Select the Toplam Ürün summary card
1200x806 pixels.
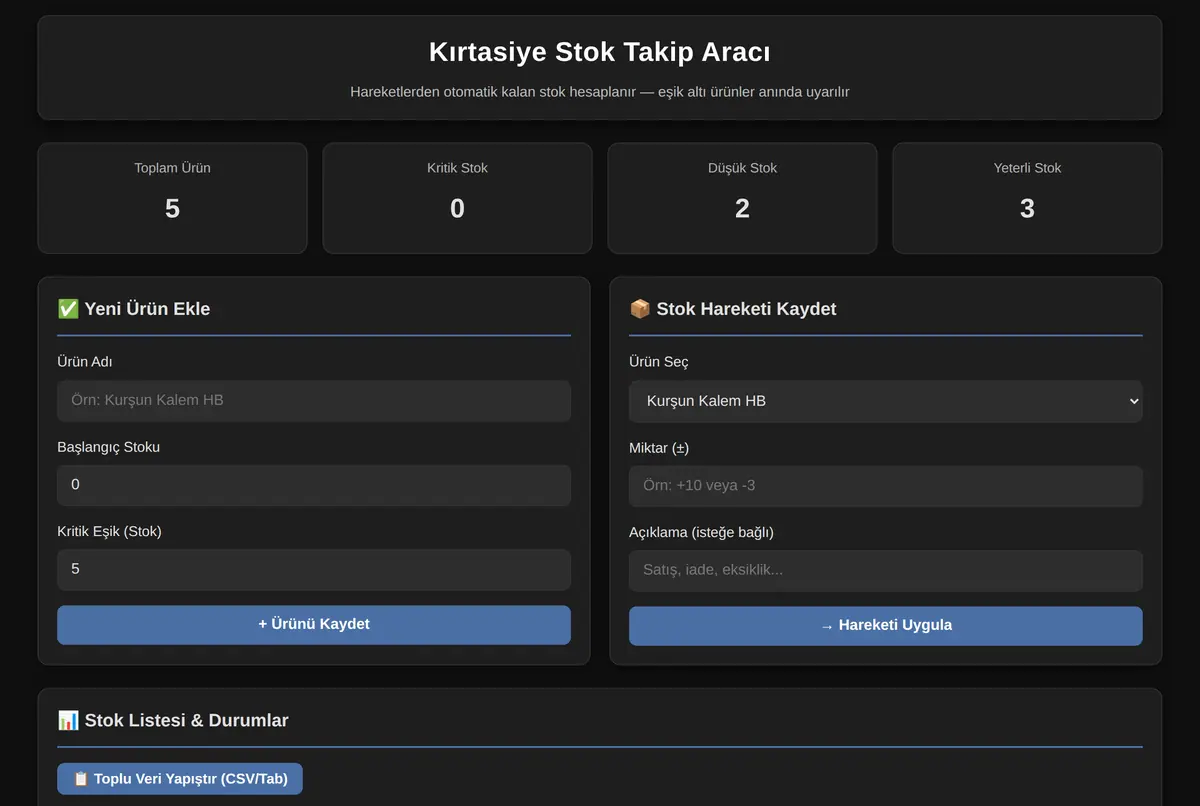(172, 198)
